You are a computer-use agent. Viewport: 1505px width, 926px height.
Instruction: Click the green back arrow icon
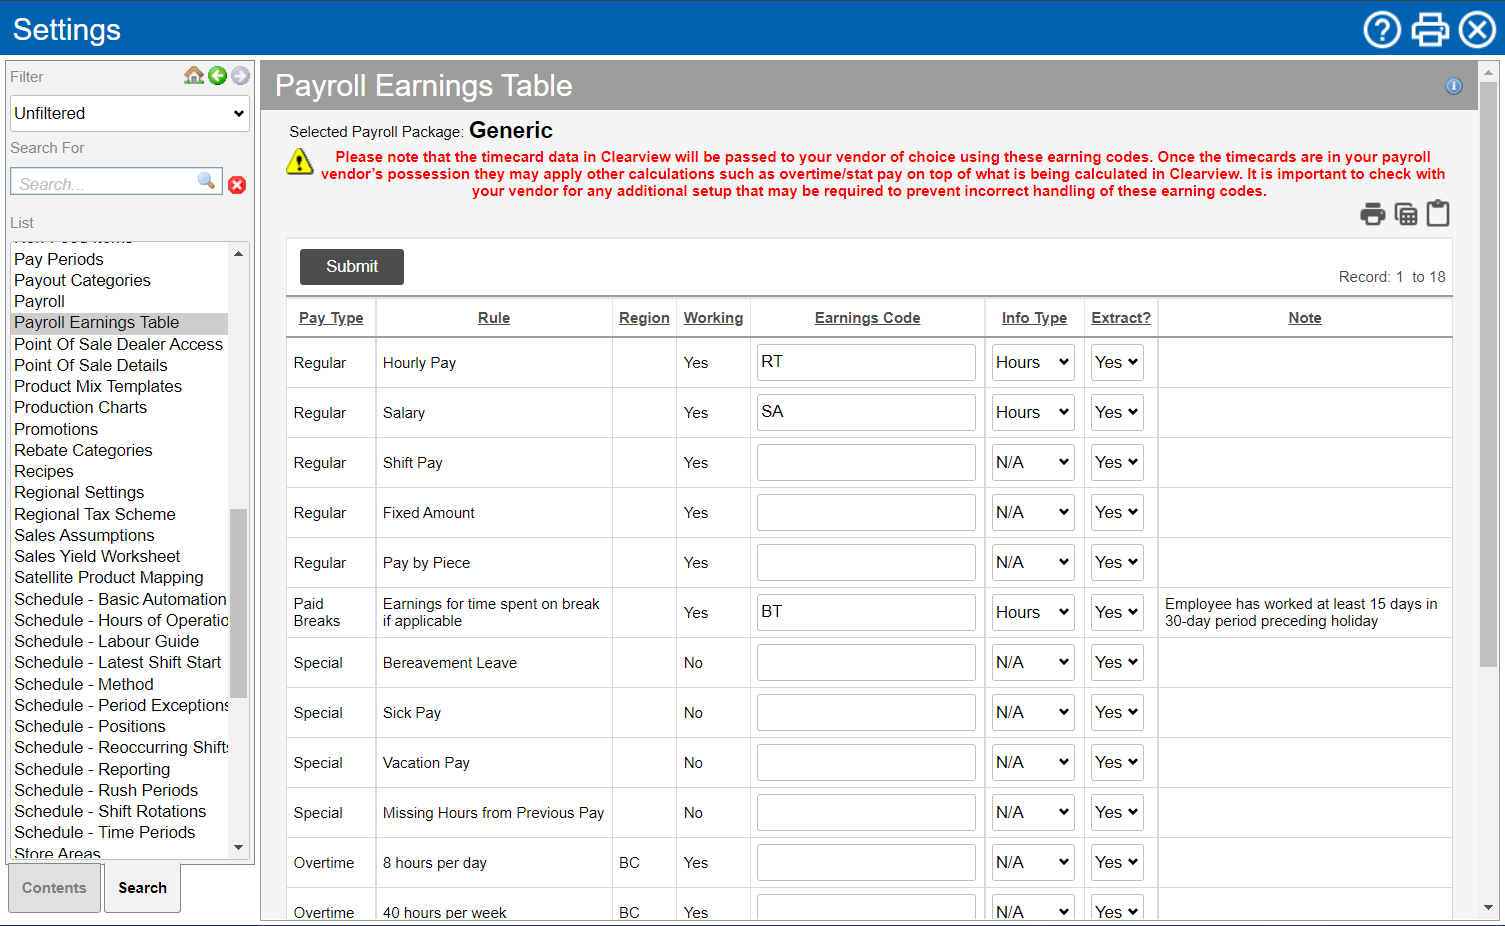point(217,76)
